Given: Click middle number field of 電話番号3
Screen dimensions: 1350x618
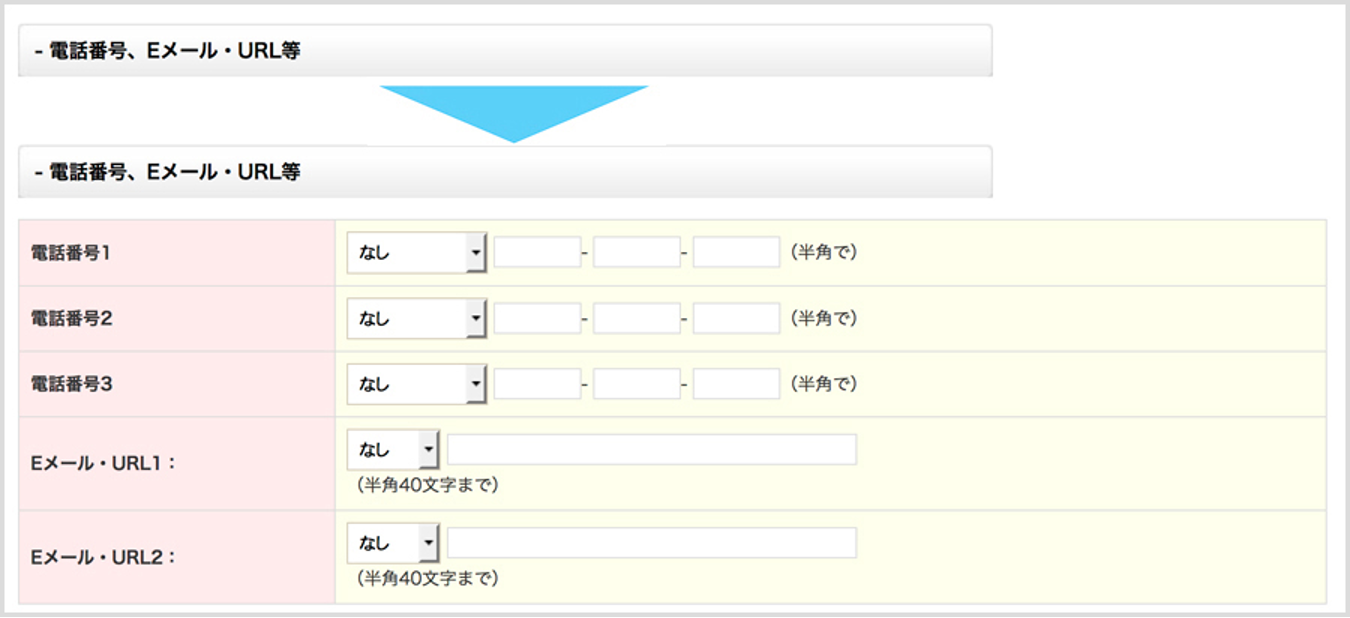Looking at the screenshot, I should pyautogui.click(x=636, y=384).
